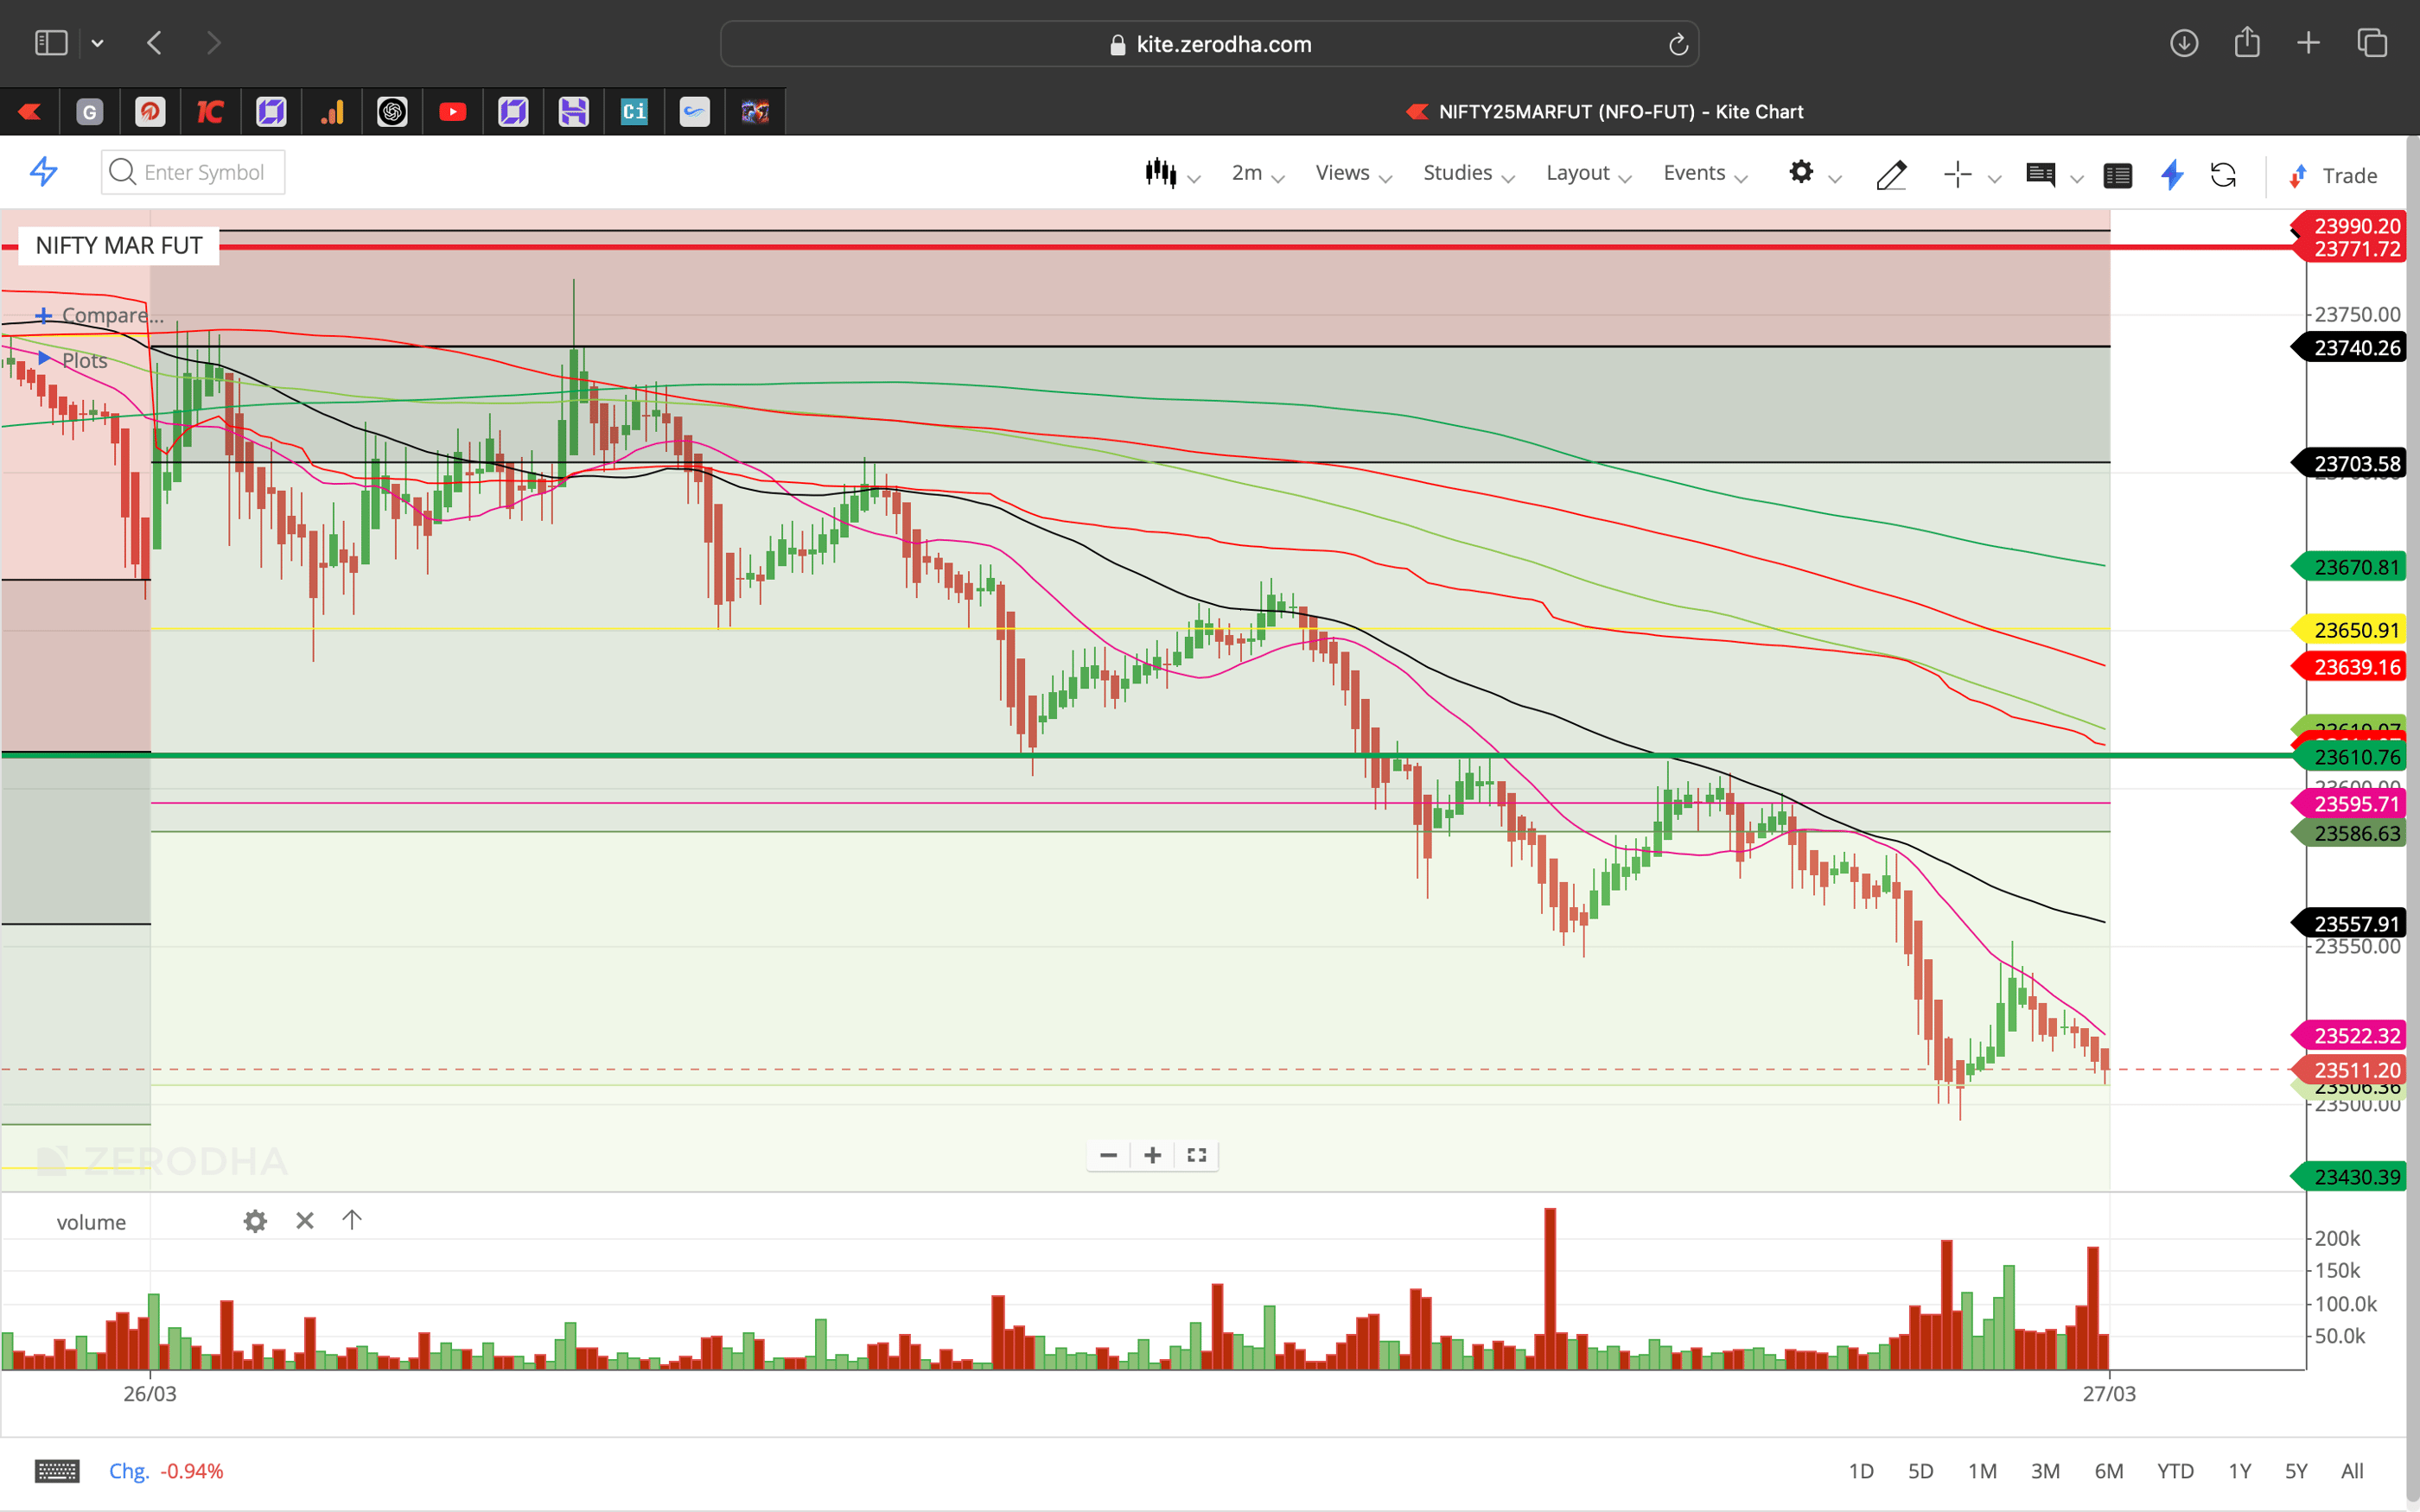
Task: Click the quick trade lightning icon
Action: point(2171,175)
